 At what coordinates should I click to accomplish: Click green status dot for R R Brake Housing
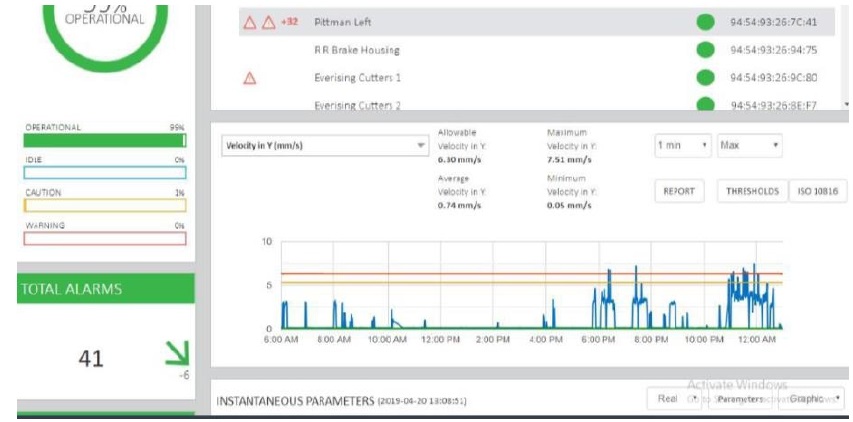coord(705,49)
